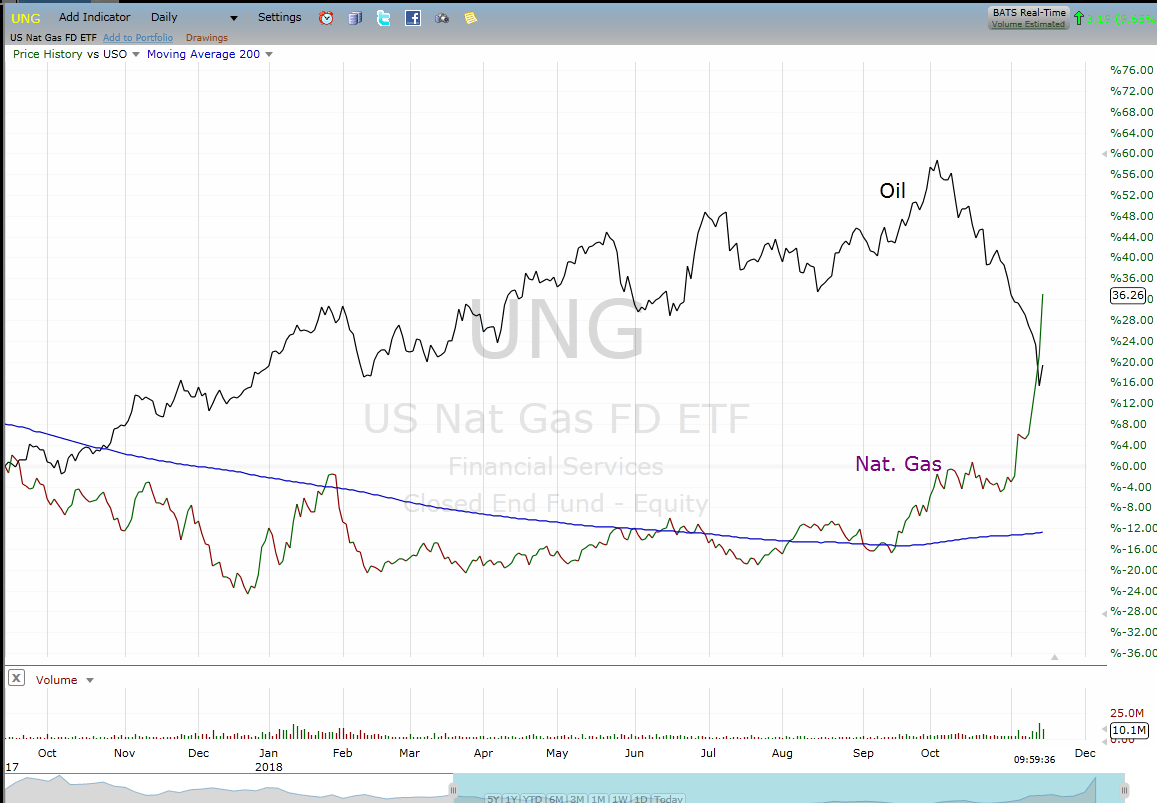Click the %0.00 axis label

tap(1128, 466)
